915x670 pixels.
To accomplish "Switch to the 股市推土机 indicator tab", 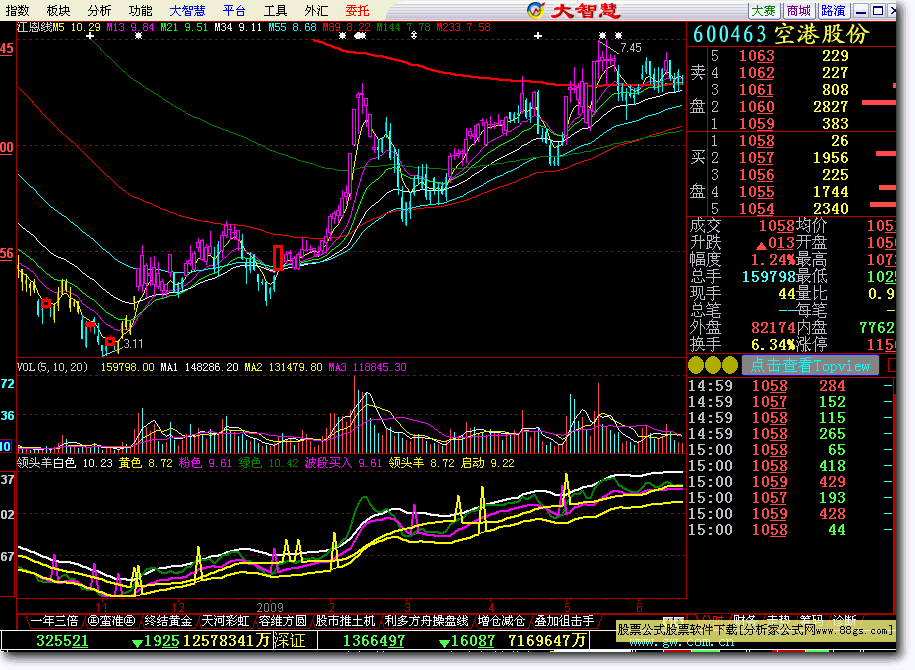I will pyautogui.click(x=345, y=621).
